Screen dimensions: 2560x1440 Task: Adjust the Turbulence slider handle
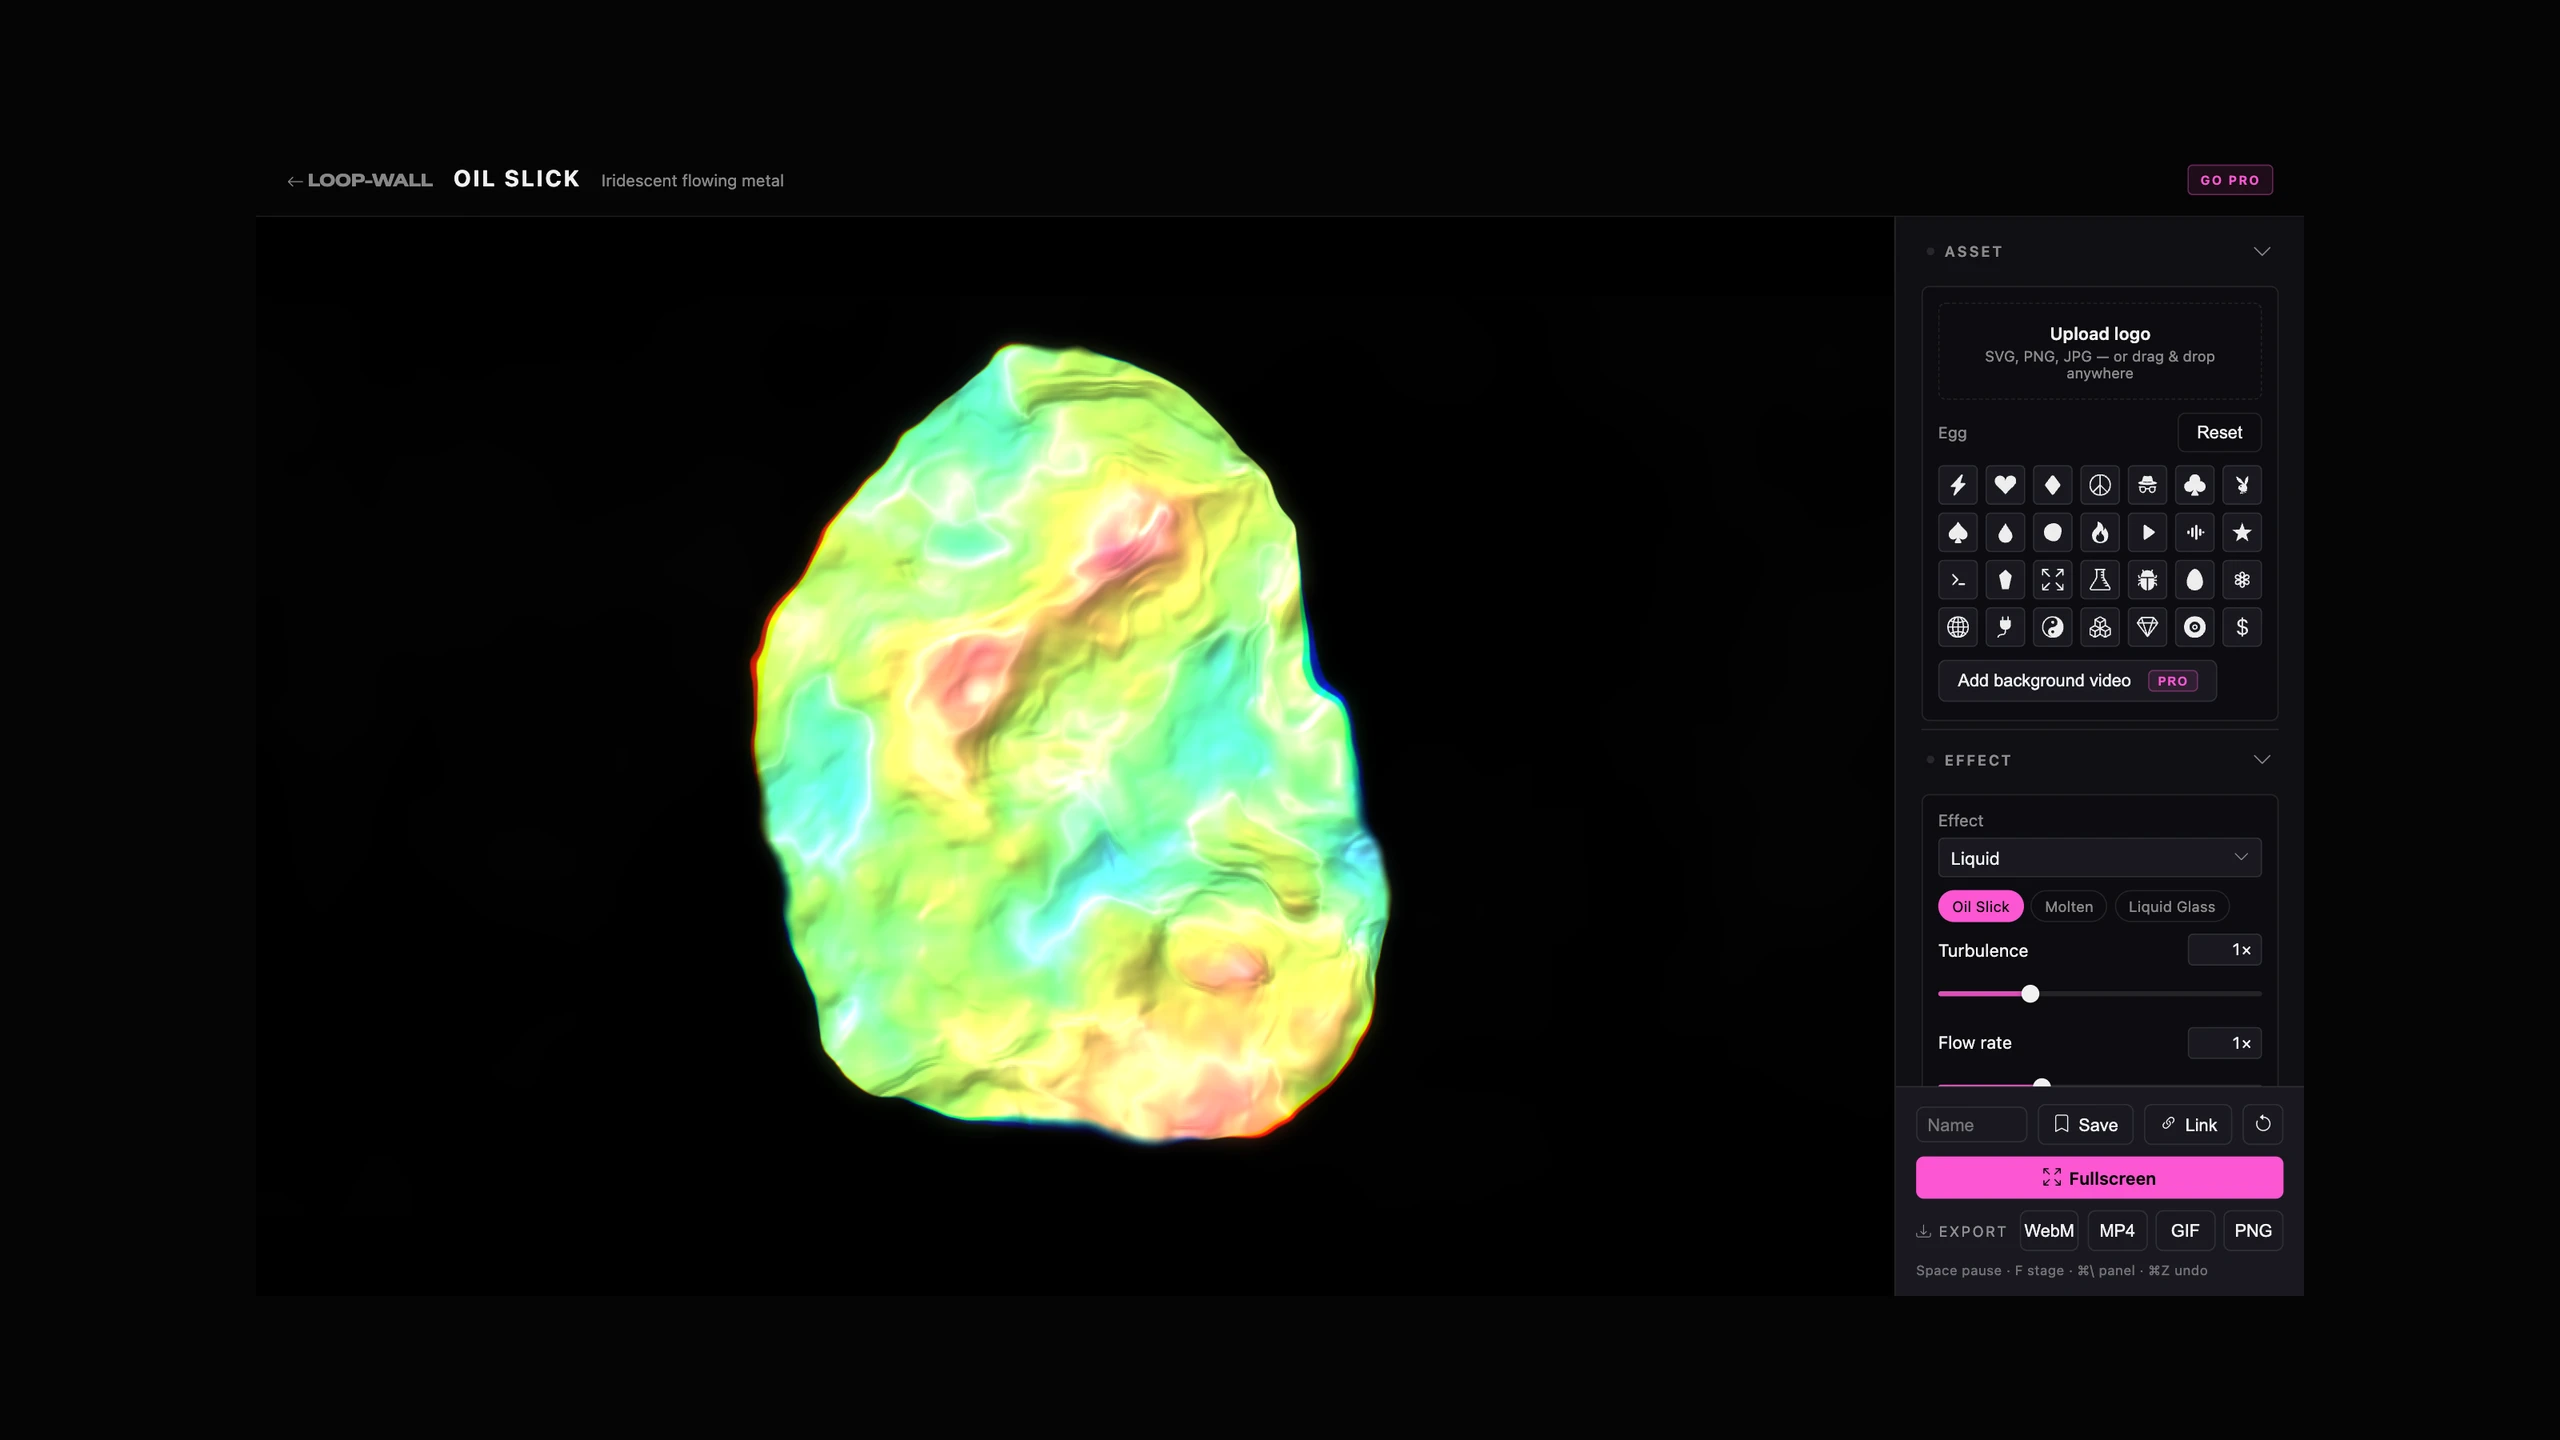click(x=2030, y=994)
